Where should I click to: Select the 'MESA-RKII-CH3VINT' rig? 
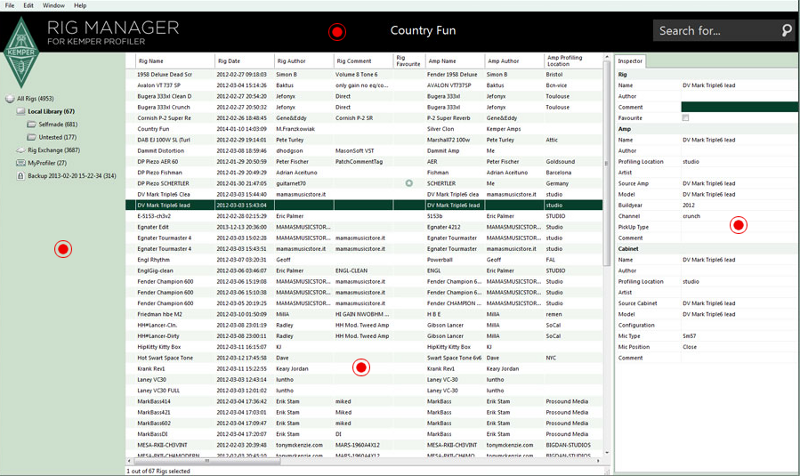pyautogui.click(x=364, y=445)
